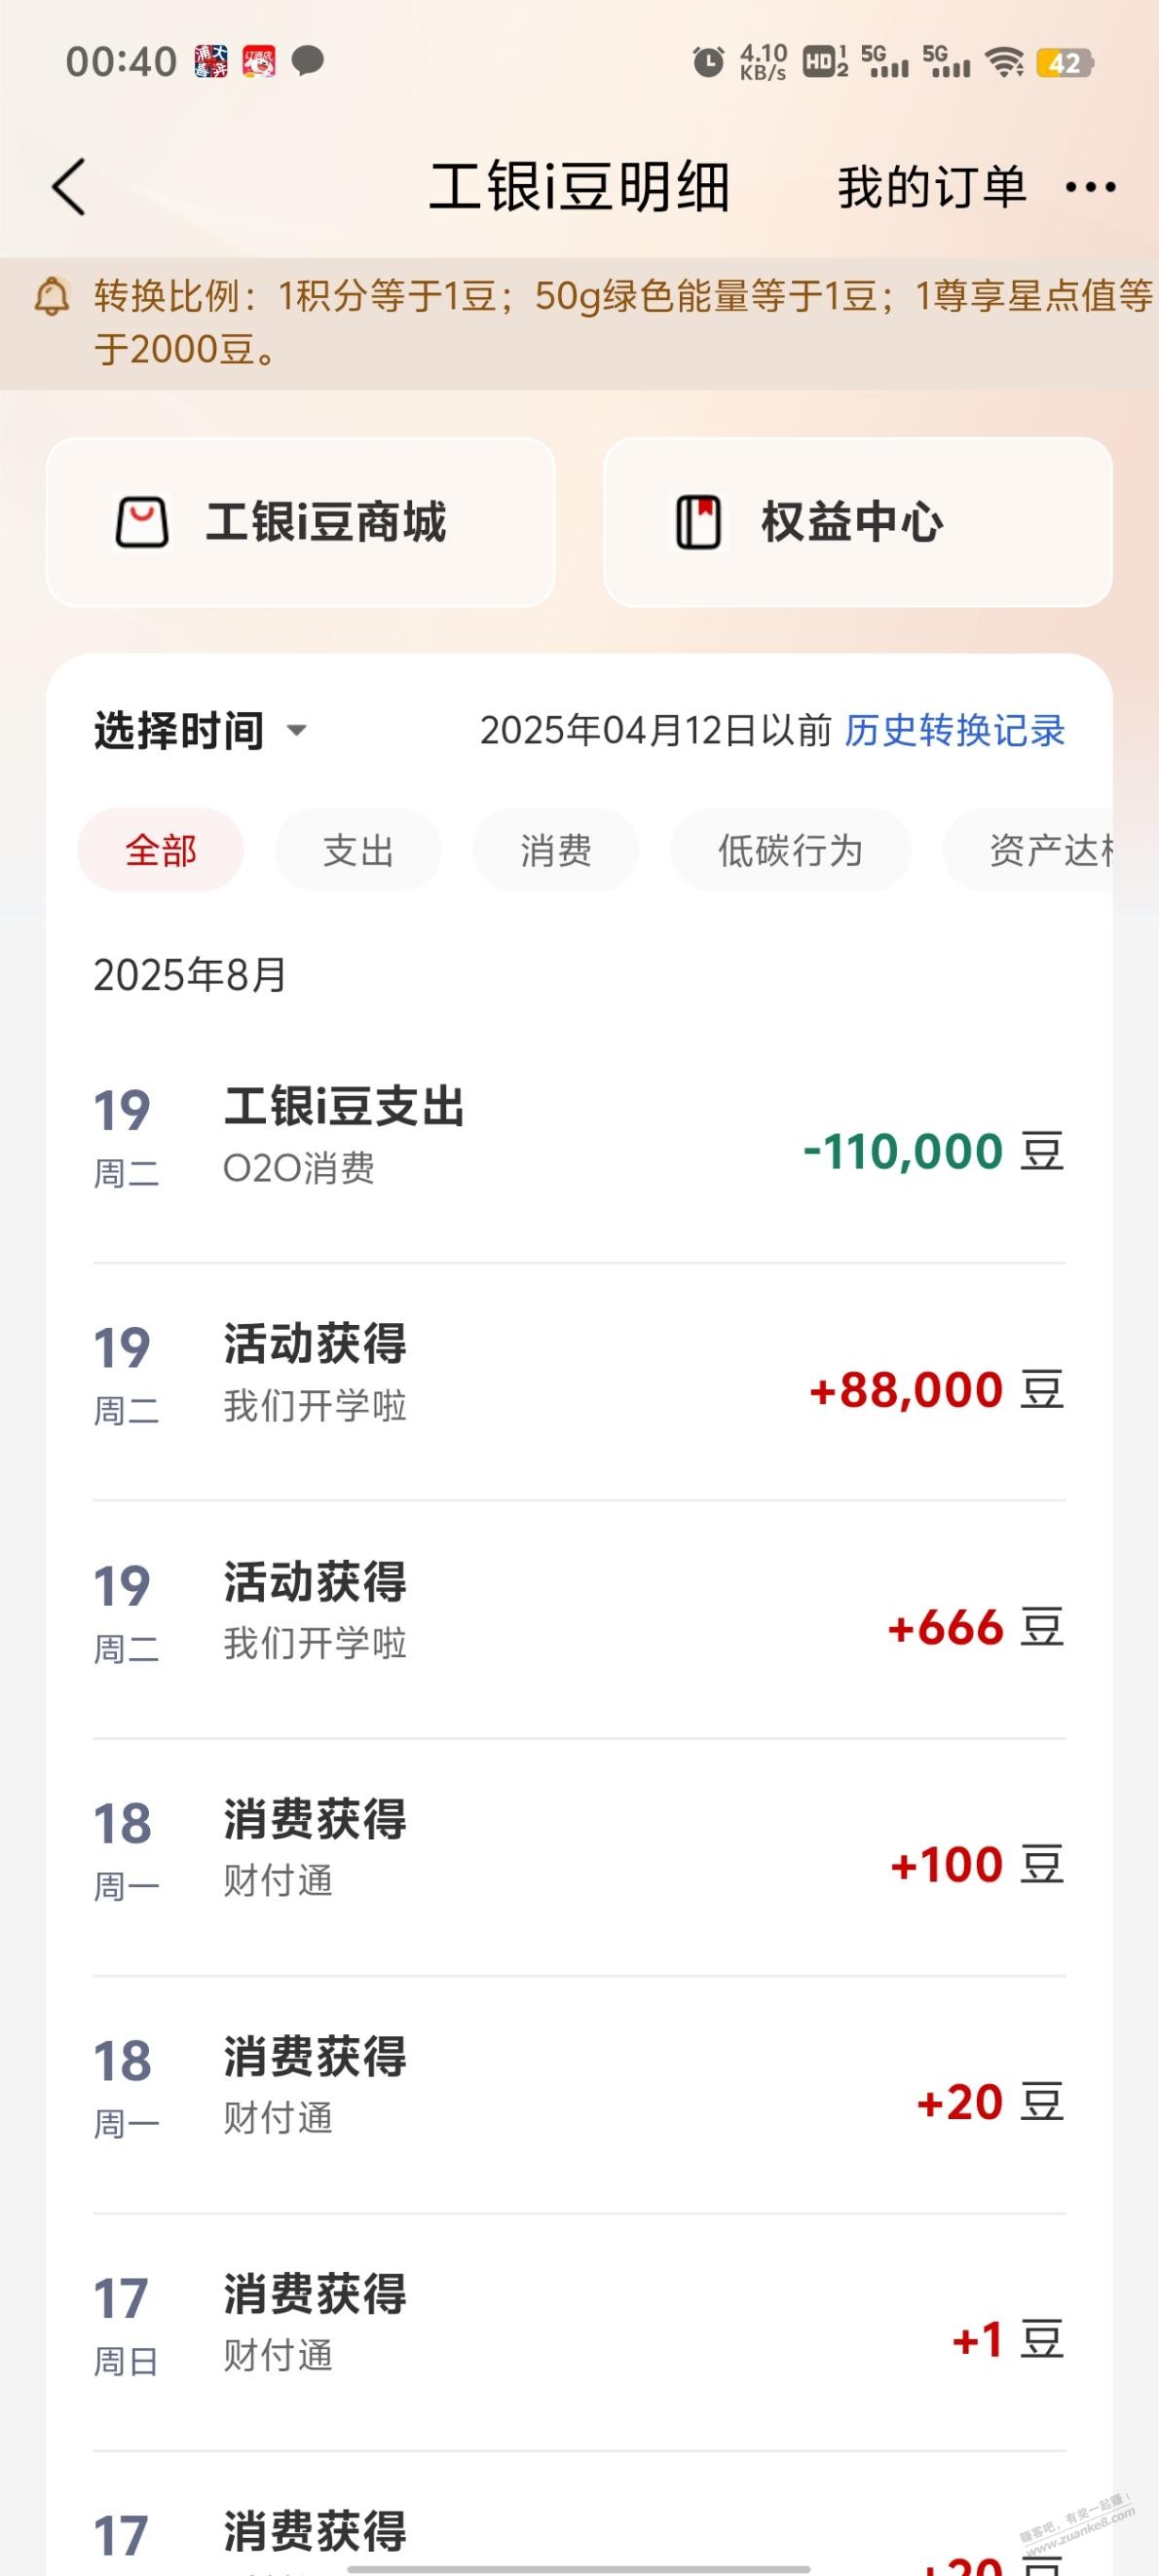1159x2576 pixels.
Task: Switch to the 支出 filter tab
Action: coord(358,850)
